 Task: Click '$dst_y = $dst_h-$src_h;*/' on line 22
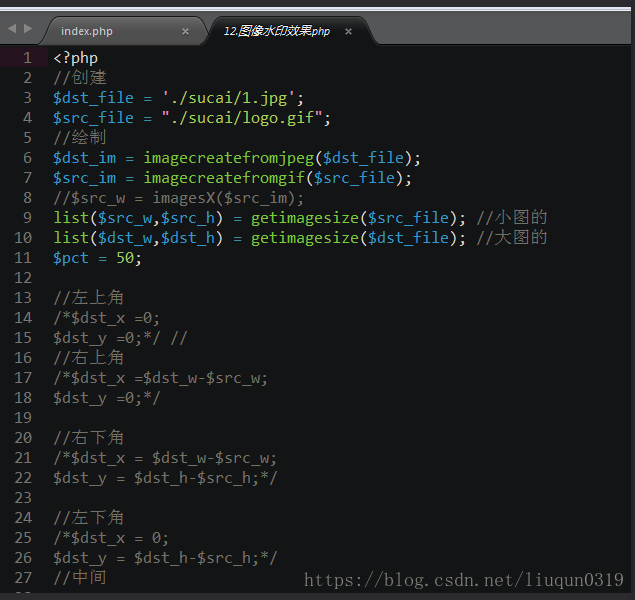(165, 478)
